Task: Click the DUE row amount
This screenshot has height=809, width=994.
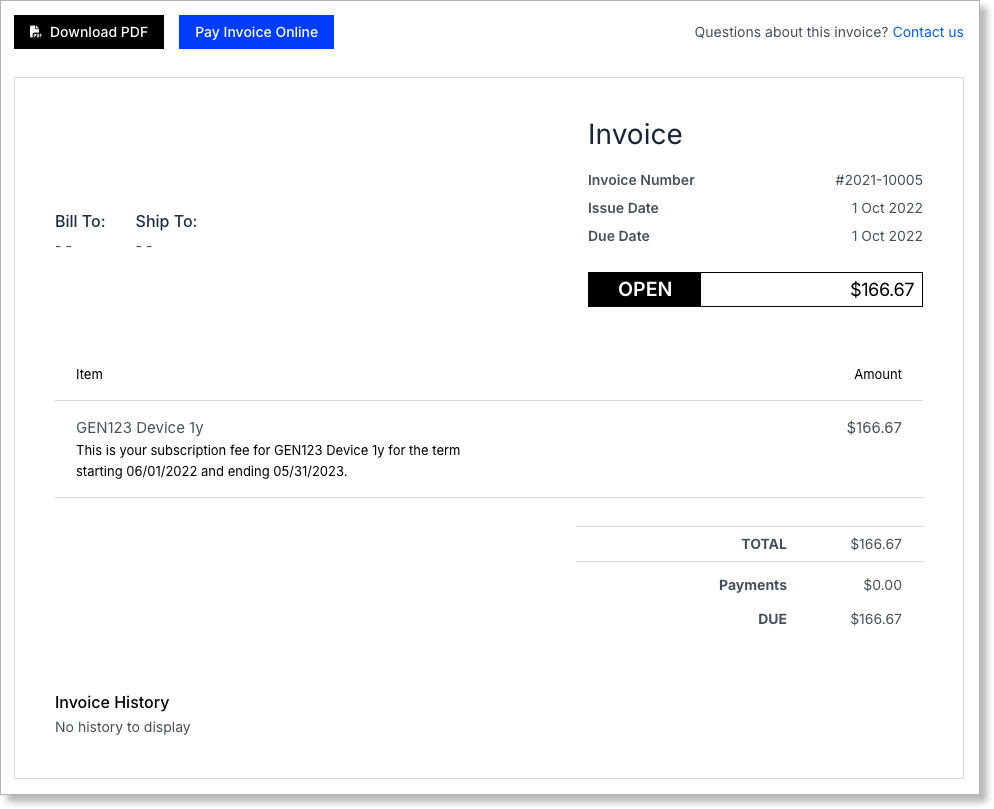Action: pyautogui.click(x=875, y=619)
